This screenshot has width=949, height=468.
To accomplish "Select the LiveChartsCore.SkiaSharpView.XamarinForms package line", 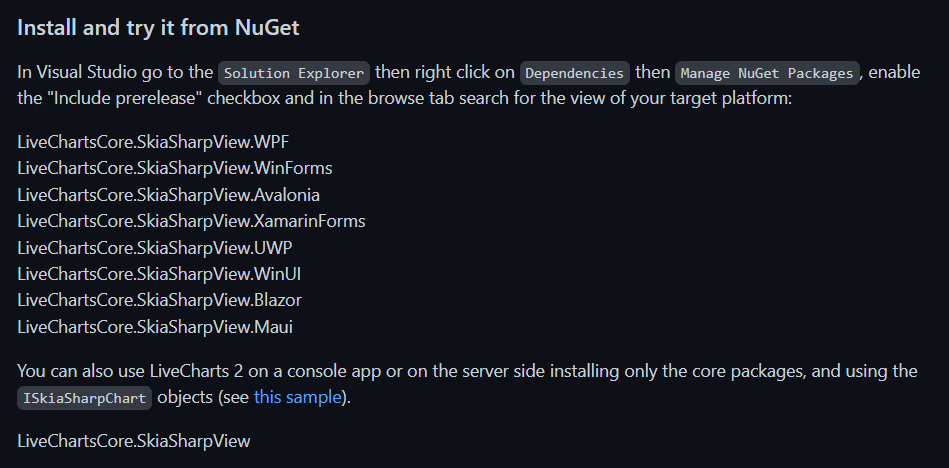I will tap(191, 221).
